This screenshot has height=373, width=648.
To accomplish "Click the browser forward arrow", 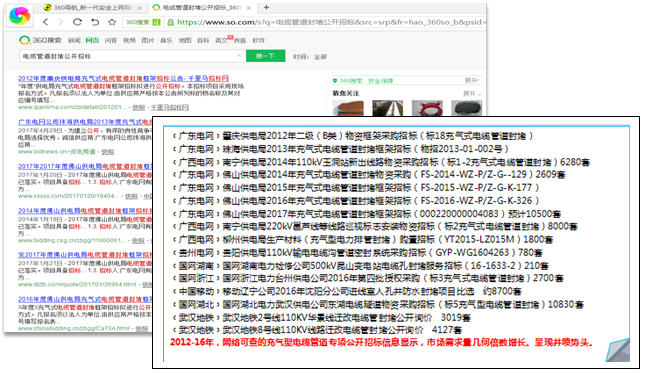I will coord(61,22).
